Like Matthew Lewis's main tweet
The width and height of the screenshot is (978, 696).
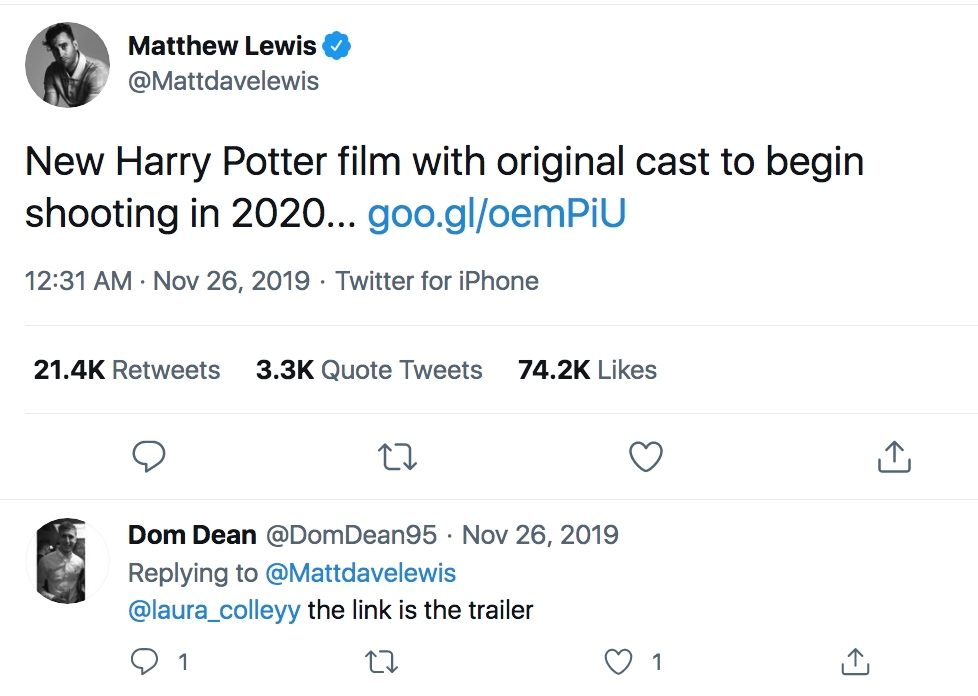pyautogui.click(x=646, y=456)
